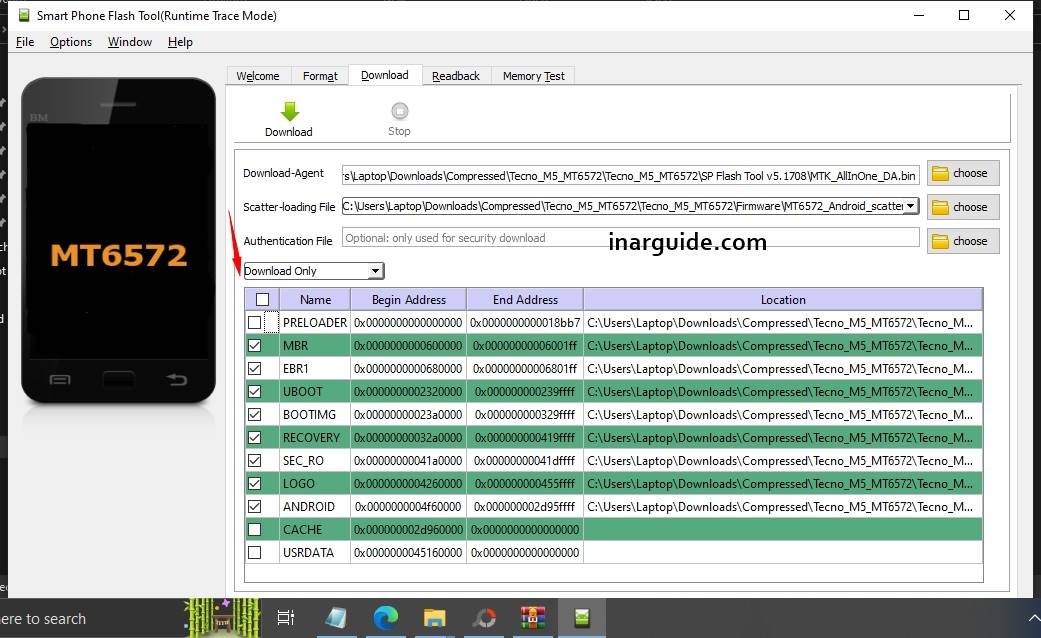Switch to the Welcome tab
Viewport: 1041px width, 638px height.
point(258,76)
